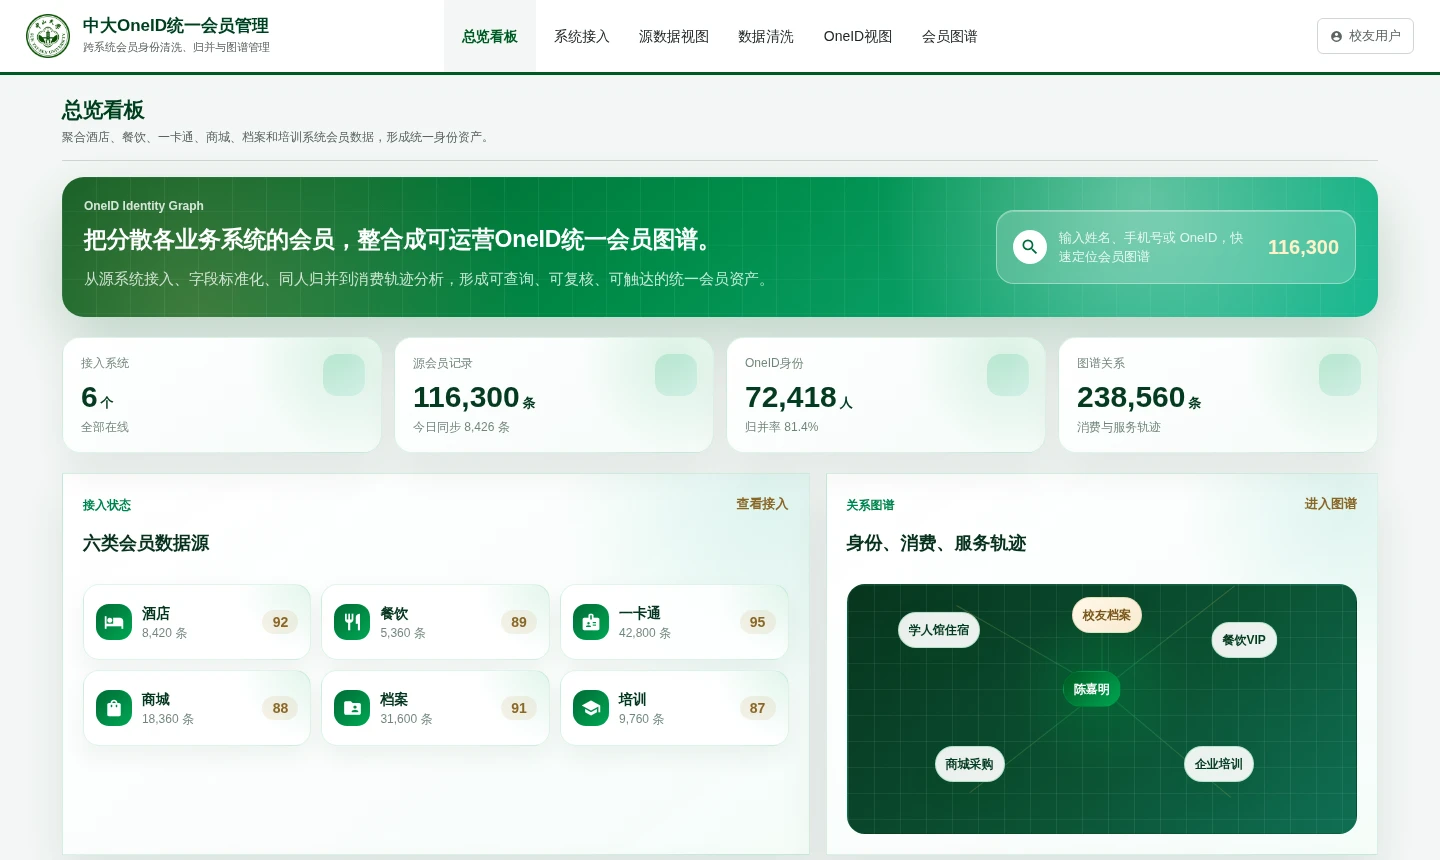This screenshot has width=1440, height=860.
Task: Click the 培训 score badge 87
Action: pyautogui.click(x=758, y=708)
